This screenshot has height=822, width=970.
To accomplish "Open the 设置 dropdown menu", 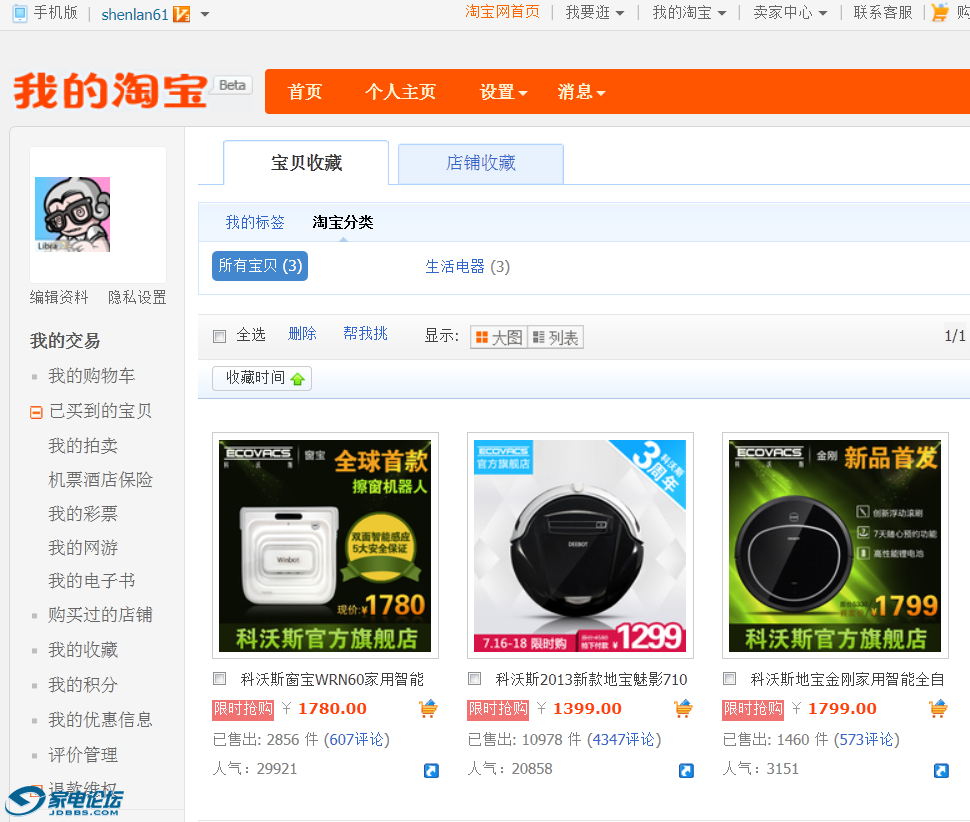I will click(498, 91).
